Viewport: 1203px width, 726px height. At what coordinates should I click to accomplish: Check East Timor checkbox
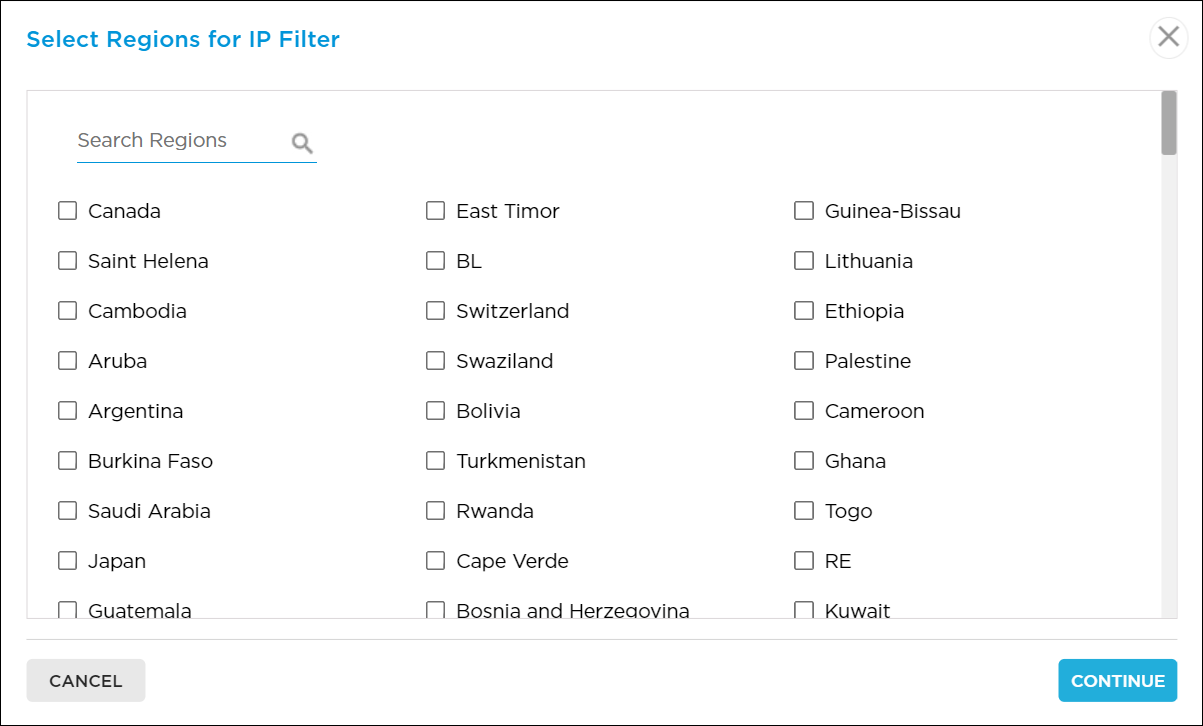click(435, 210)
